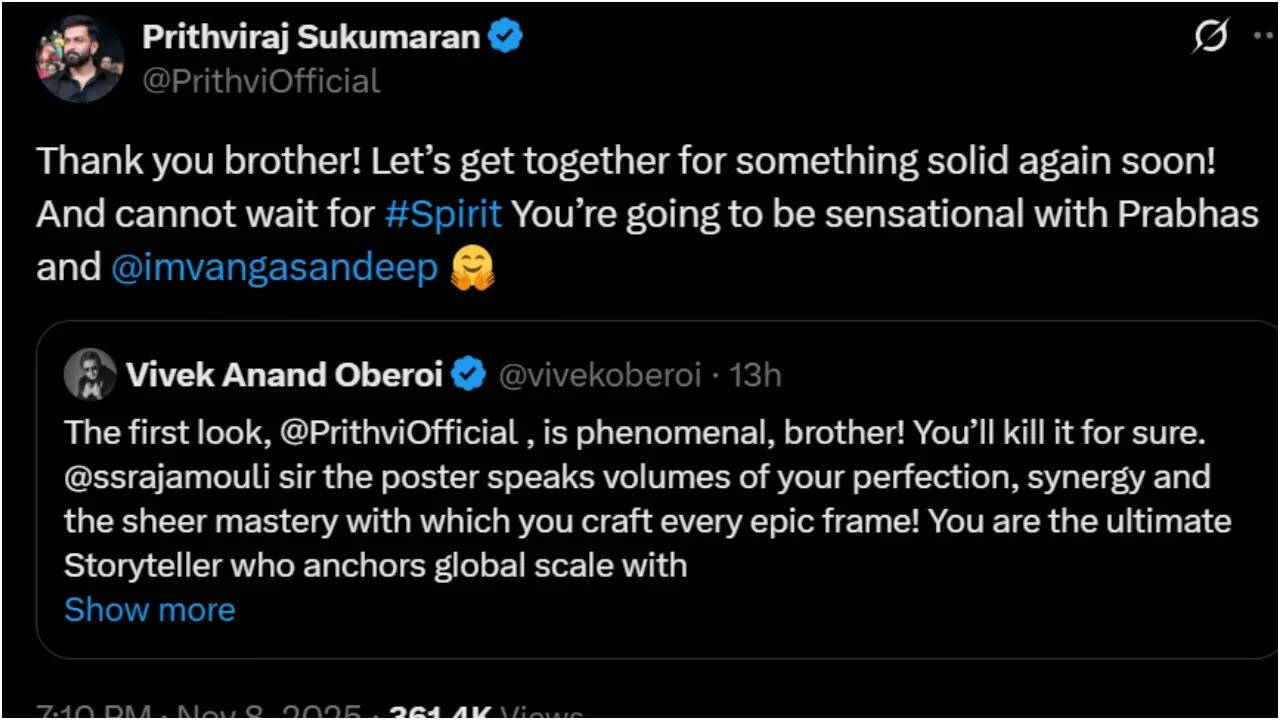The width and height of the screenshot is (1280, 720).
Task: Click the Nov 8, 2025 post timestamp
Action: 270,712
